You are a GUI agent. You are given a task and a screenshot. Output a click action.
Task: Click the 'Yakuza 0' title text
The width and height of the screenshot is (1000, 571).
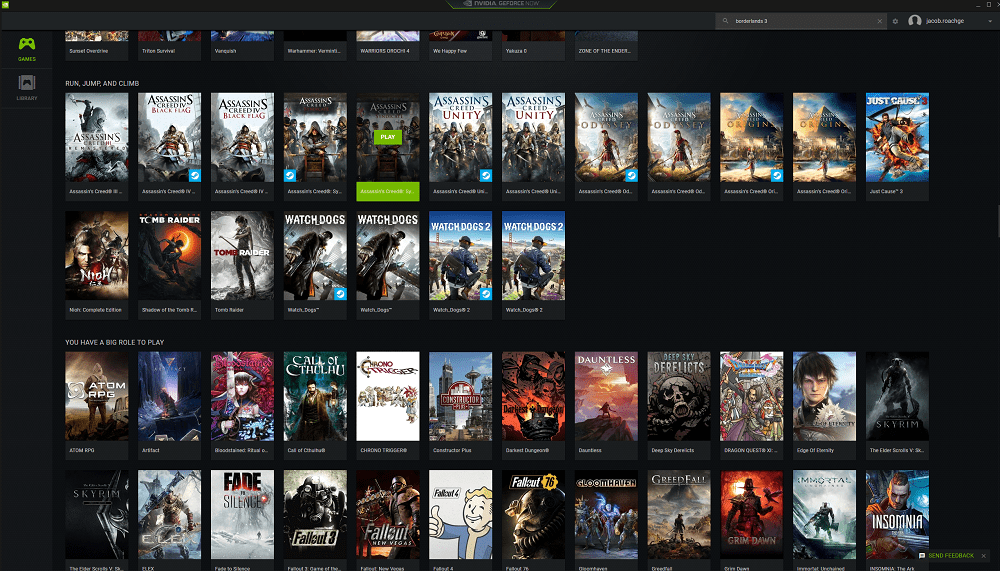(x=516, y=51)
